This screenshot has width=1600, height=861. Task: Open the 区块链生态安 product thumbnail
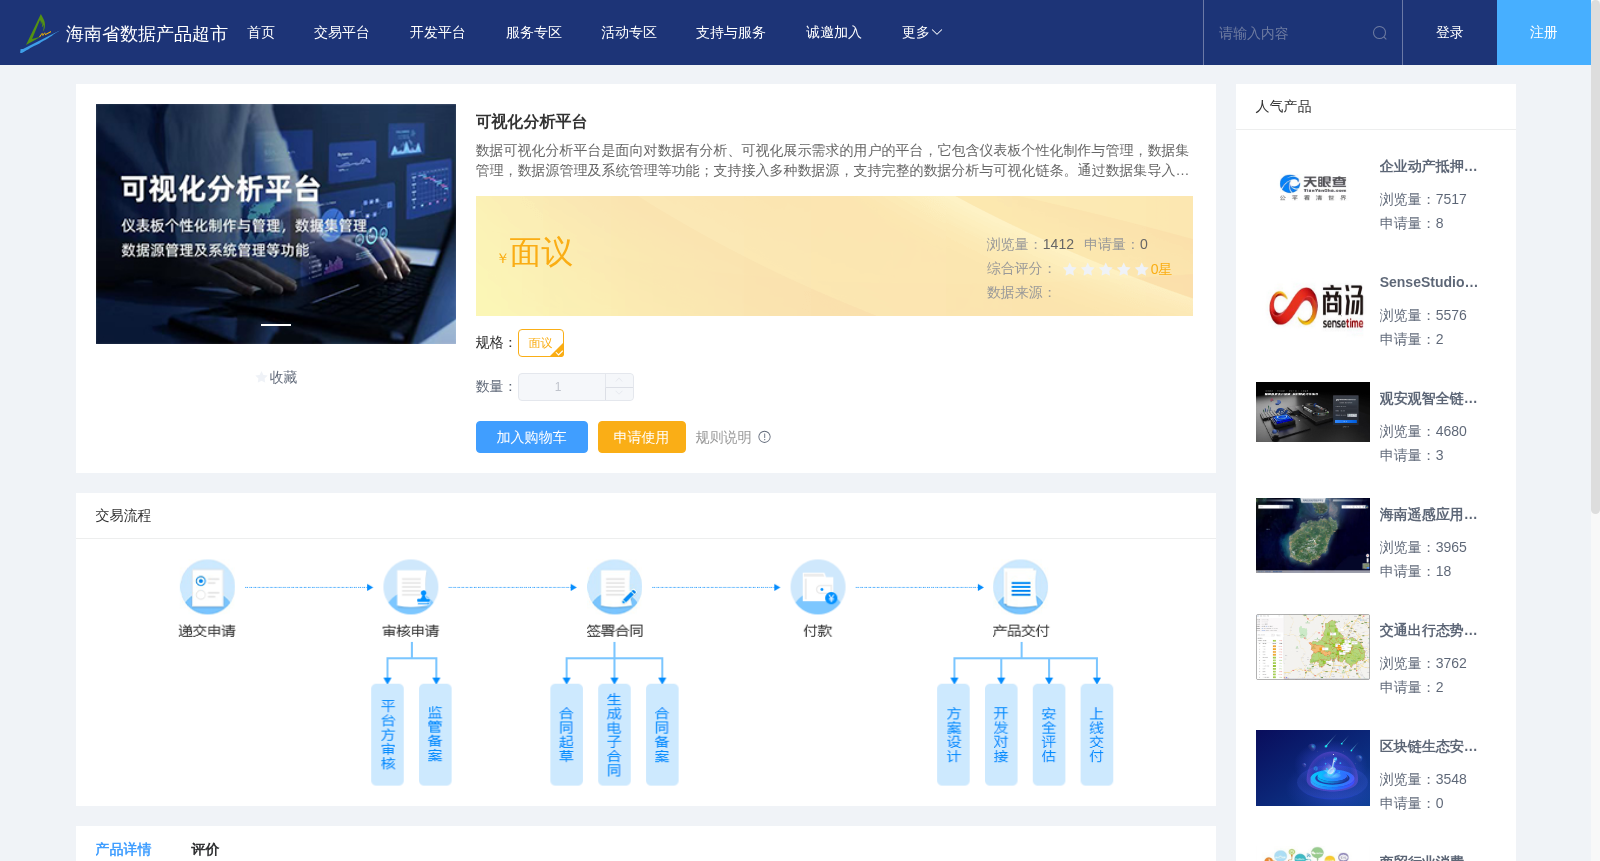click(1313, 768)
